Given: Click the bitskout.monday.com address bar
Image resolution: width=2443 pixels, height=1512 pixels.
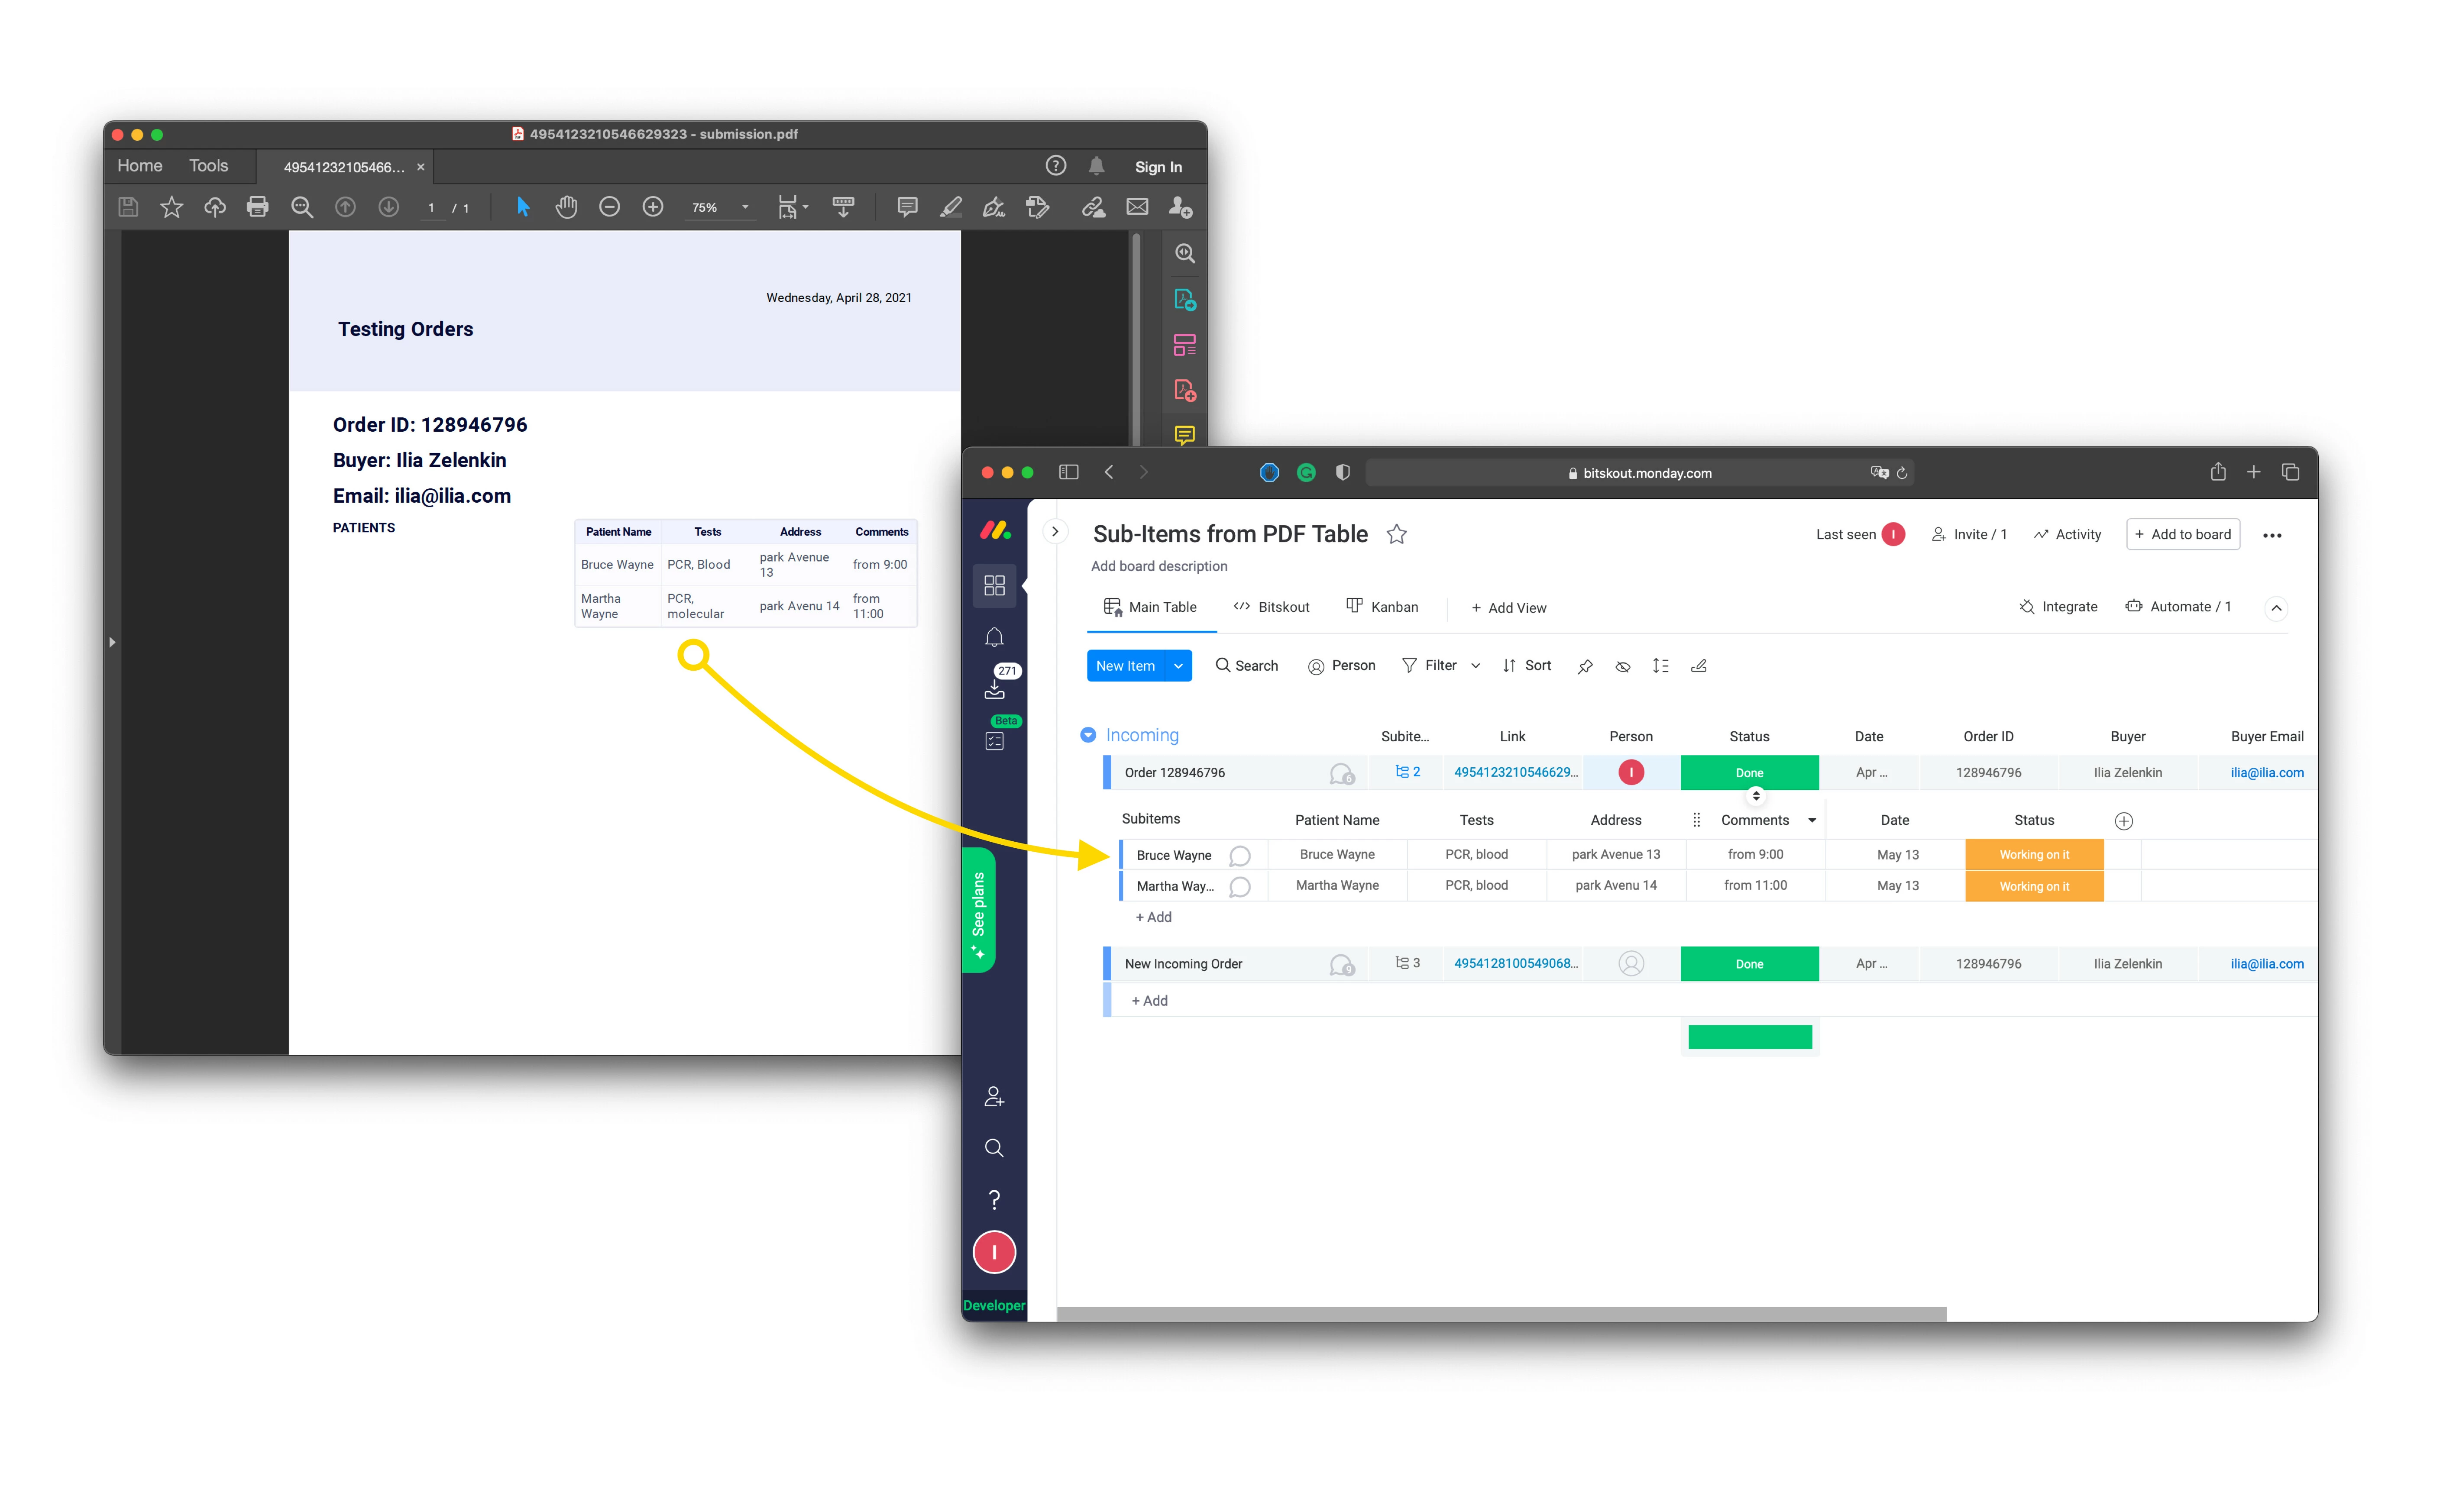Looking at the screenshot, I should pos(1640,473).
